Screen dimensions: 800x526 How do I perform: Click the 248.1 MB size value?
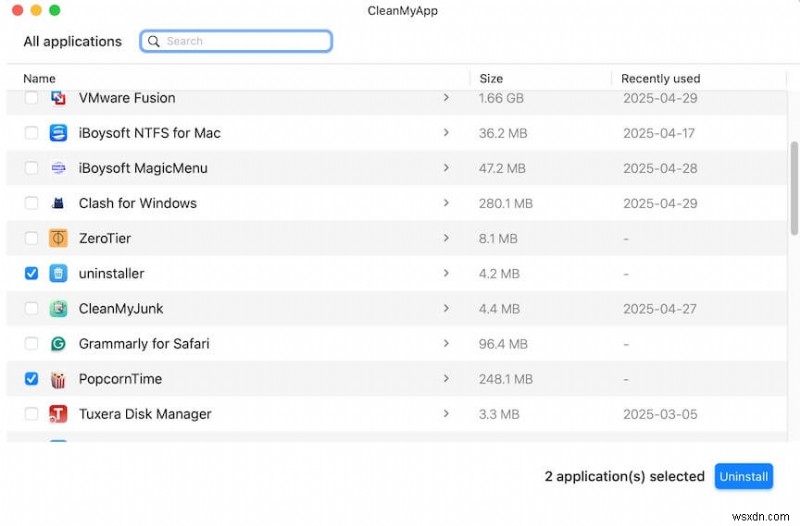tap(506, 379)
